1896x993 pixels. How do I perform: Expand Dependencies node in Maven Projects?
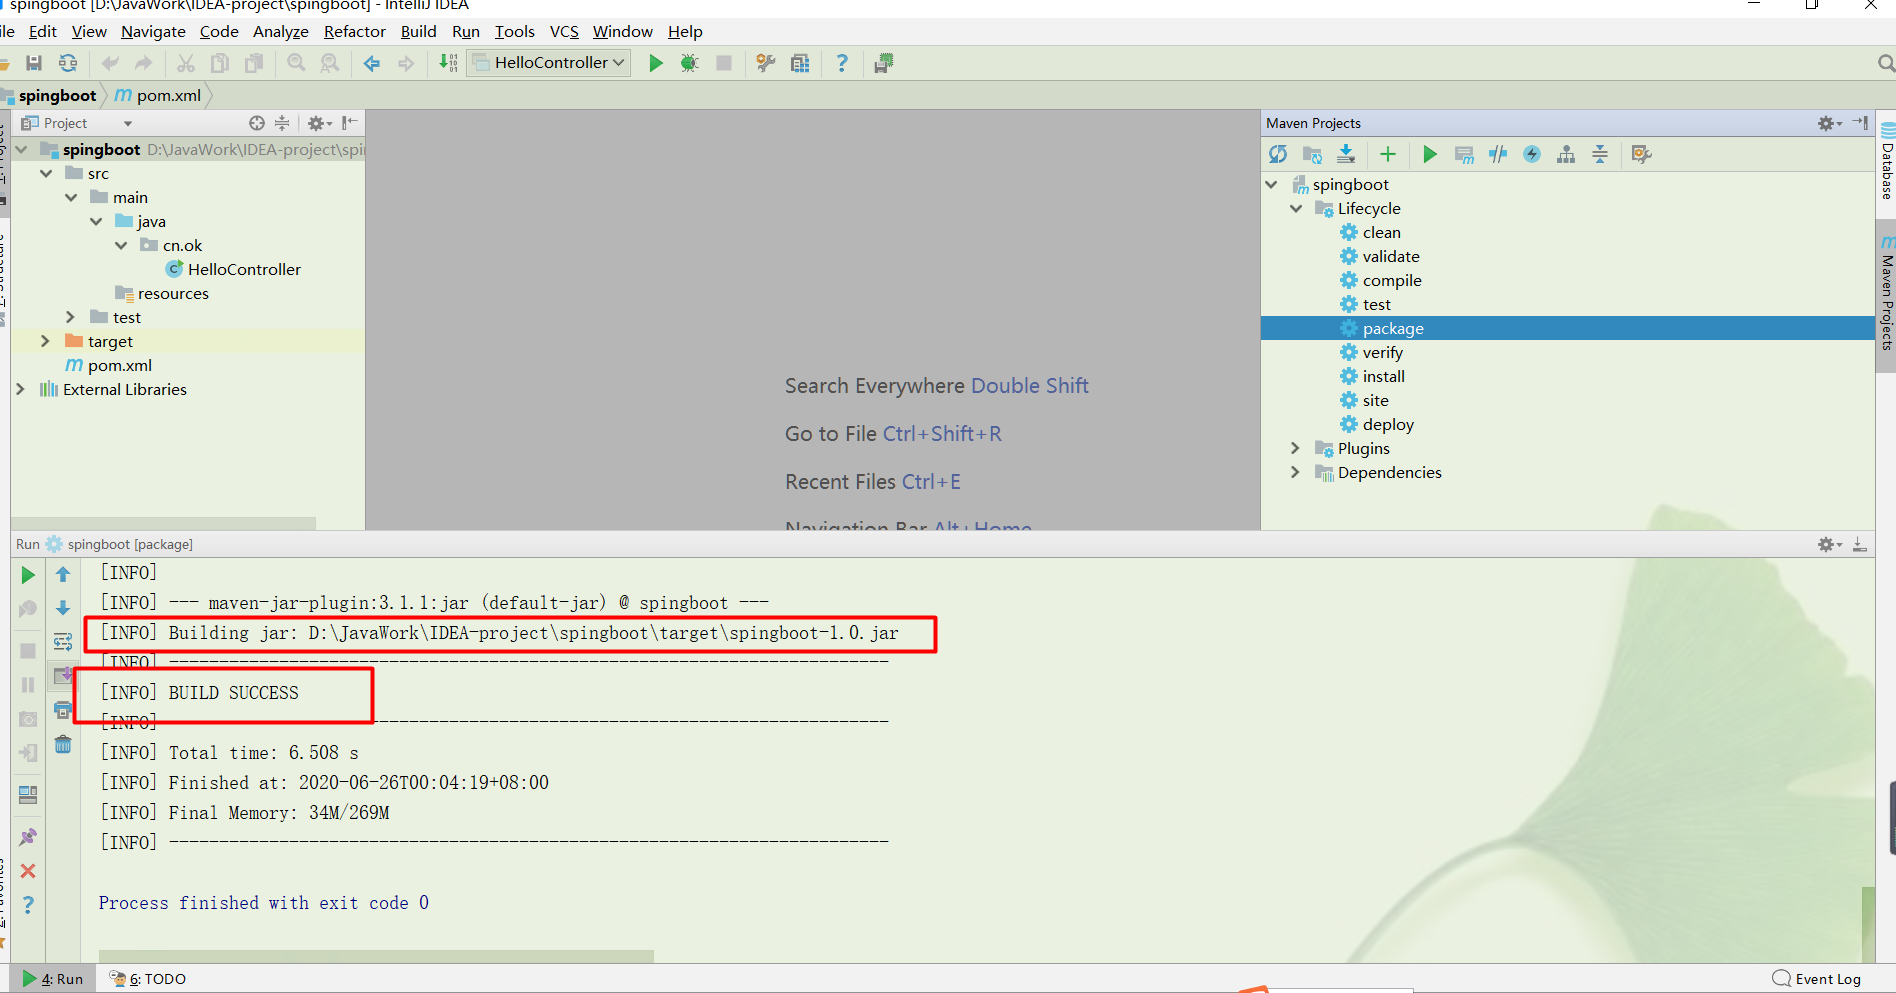1295,472
